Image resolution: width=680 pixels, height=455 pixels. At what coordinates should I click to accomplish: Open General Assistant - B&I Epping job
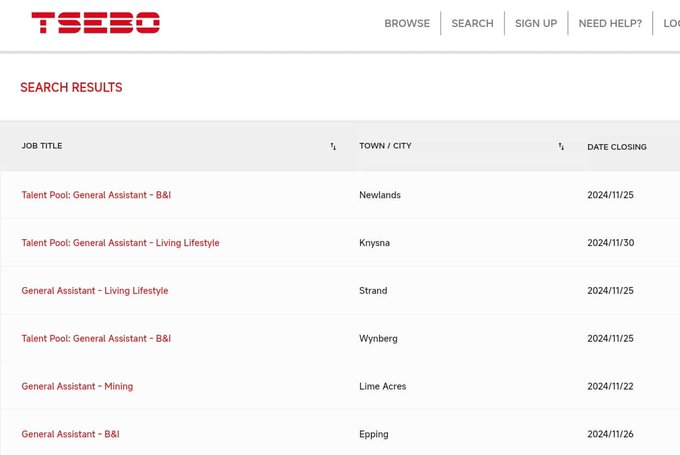(x=70, y=434)
